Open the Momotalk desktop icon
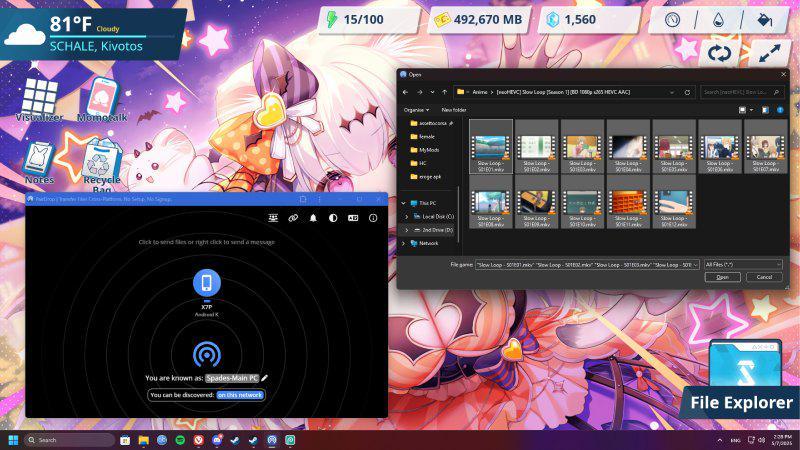Screen dimensions: 800x450 pos(102,99)
